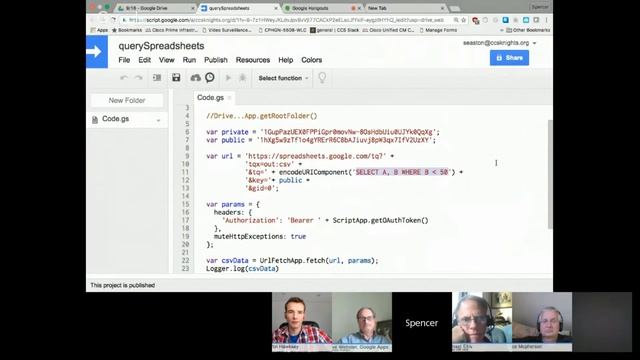Open the Bookmarks bookmark link
The width and height of the screenshot is (640, 360).
[127, 30]
